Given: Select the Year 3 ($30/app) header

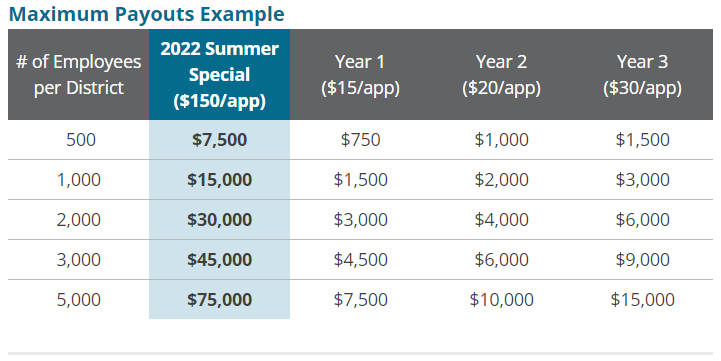Looking at the screenshot, I should pos(642,74).
